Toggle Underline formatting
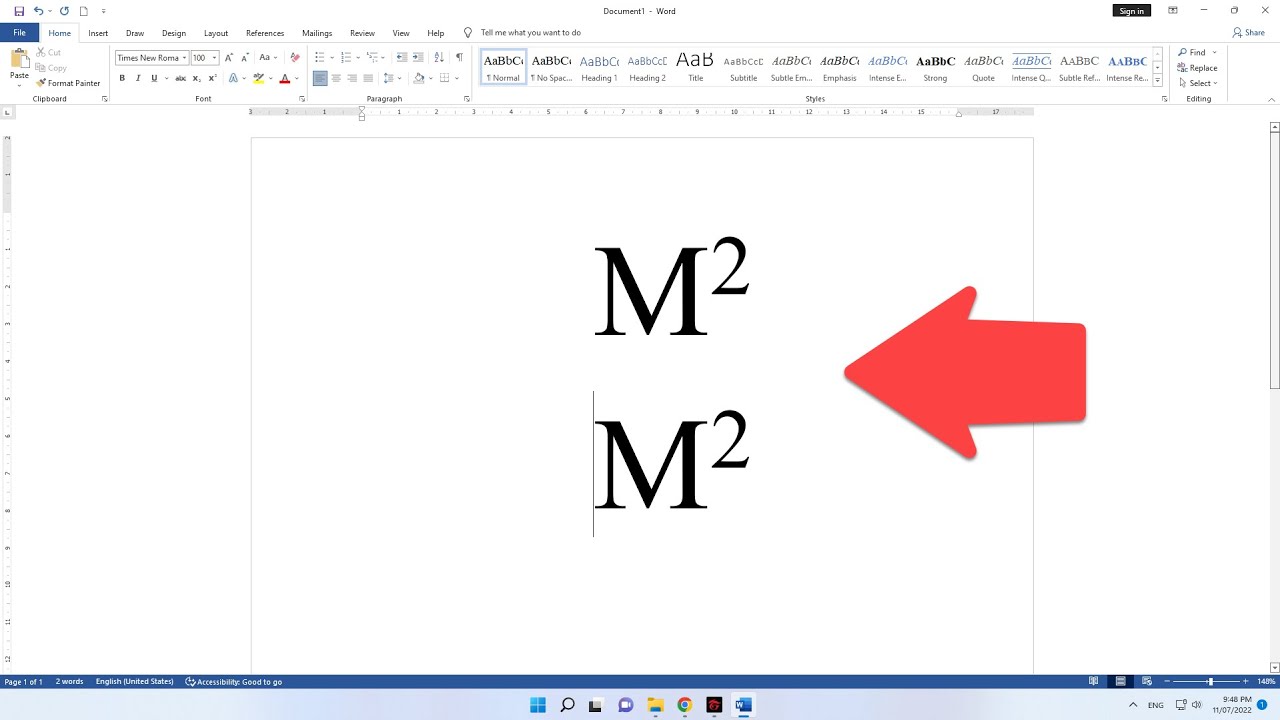The width and height of the screenshot is (1280, 720). point(154,78)
